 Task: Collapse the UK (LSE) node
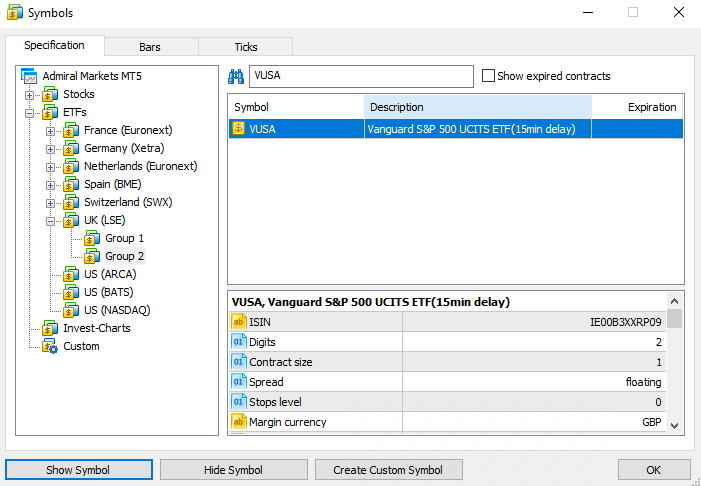51,221
